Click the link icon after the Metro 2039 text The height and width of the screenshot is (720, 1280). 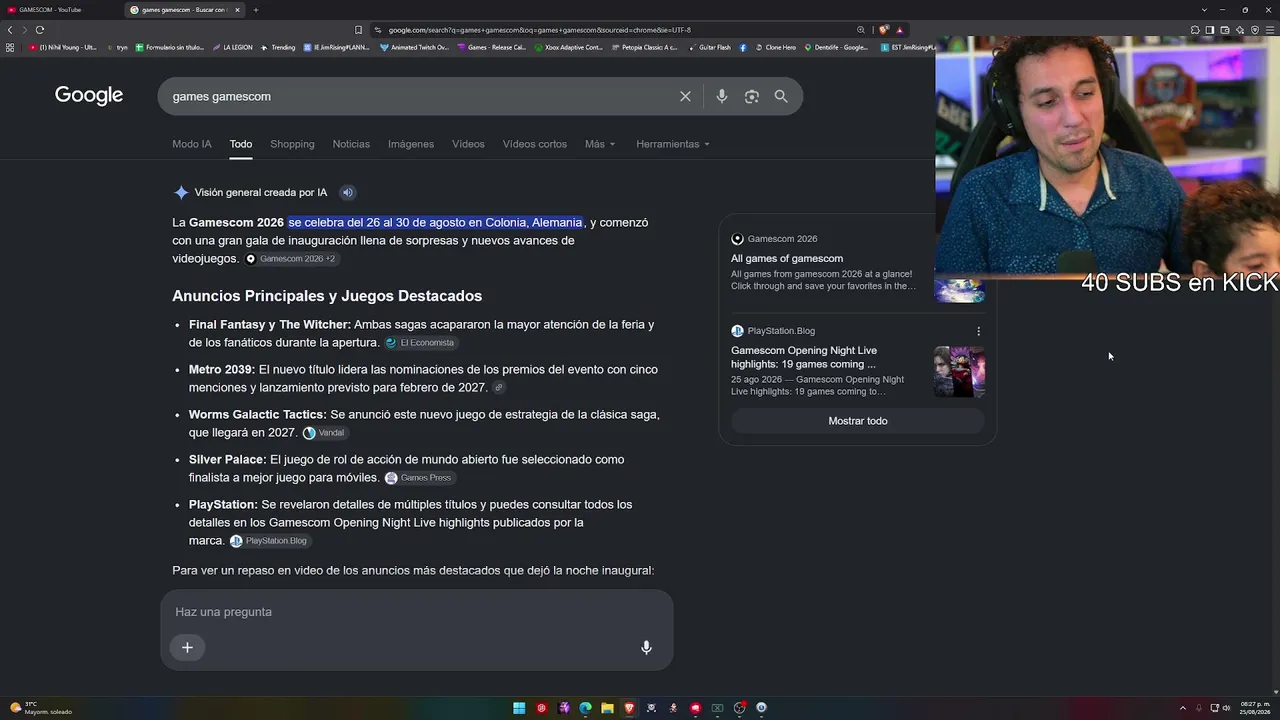499,388
